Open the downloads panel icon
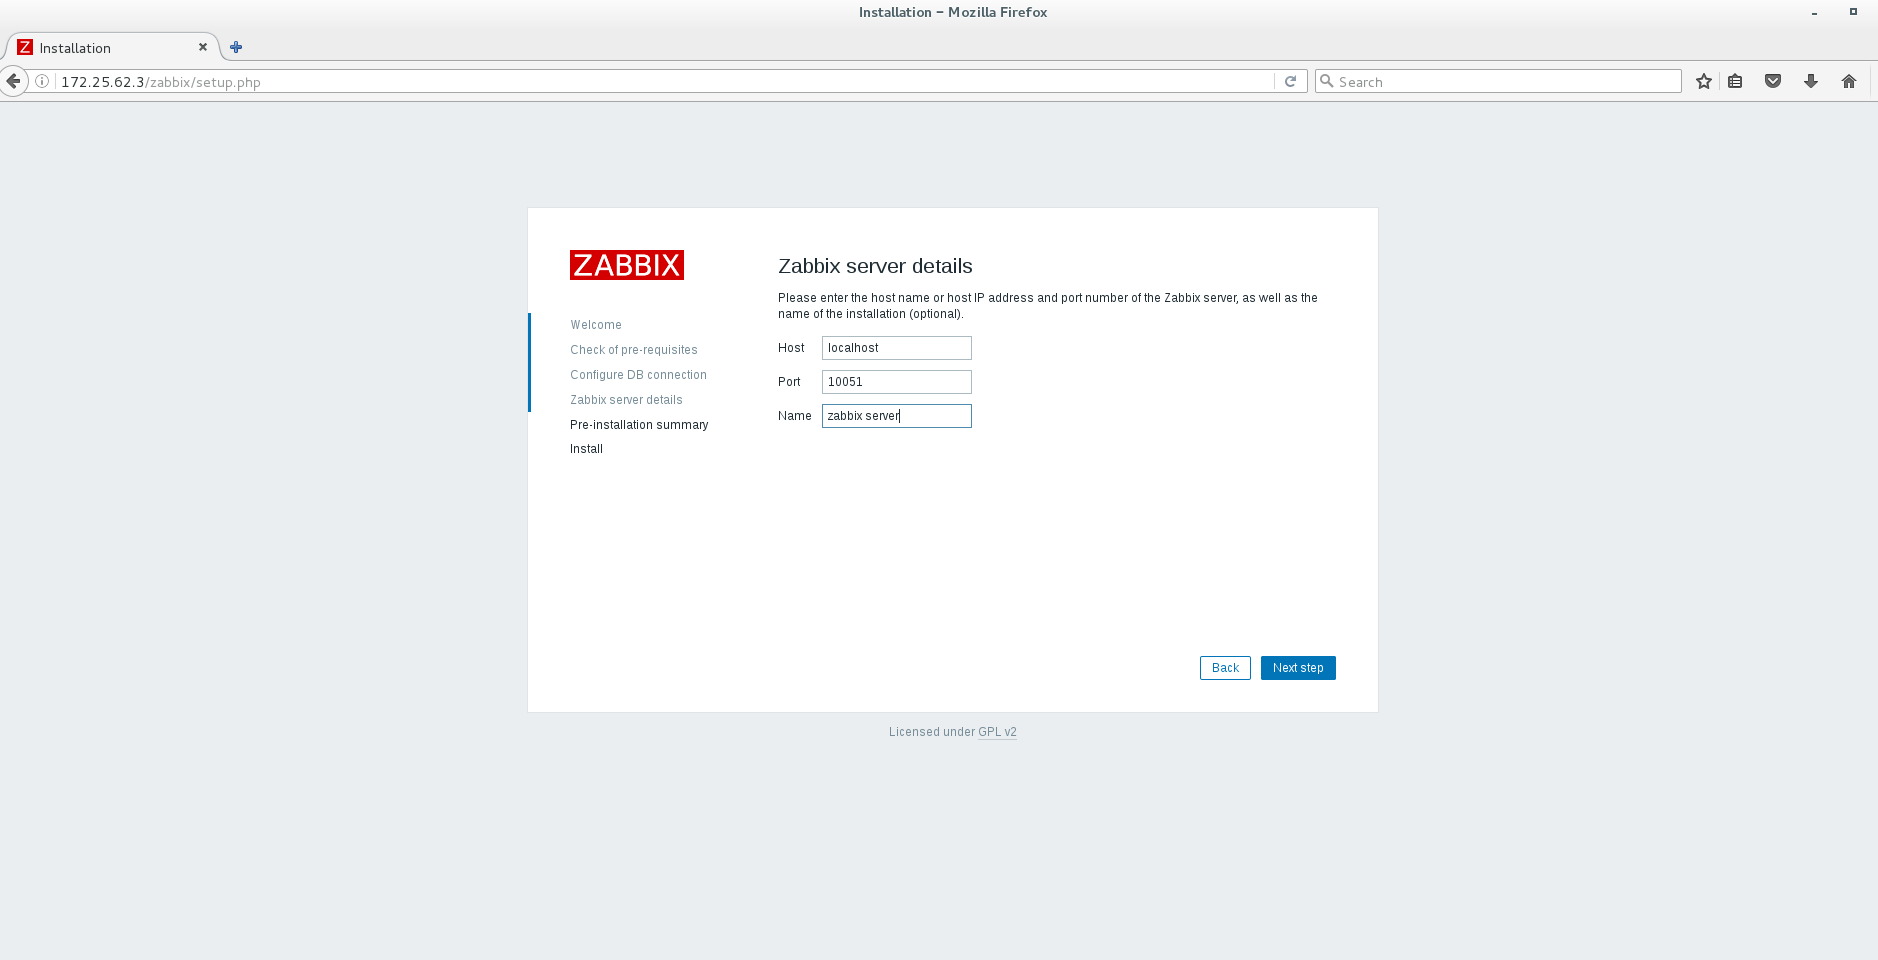Viewport: 1878px width, 960px height. (x=1810, y=81)
